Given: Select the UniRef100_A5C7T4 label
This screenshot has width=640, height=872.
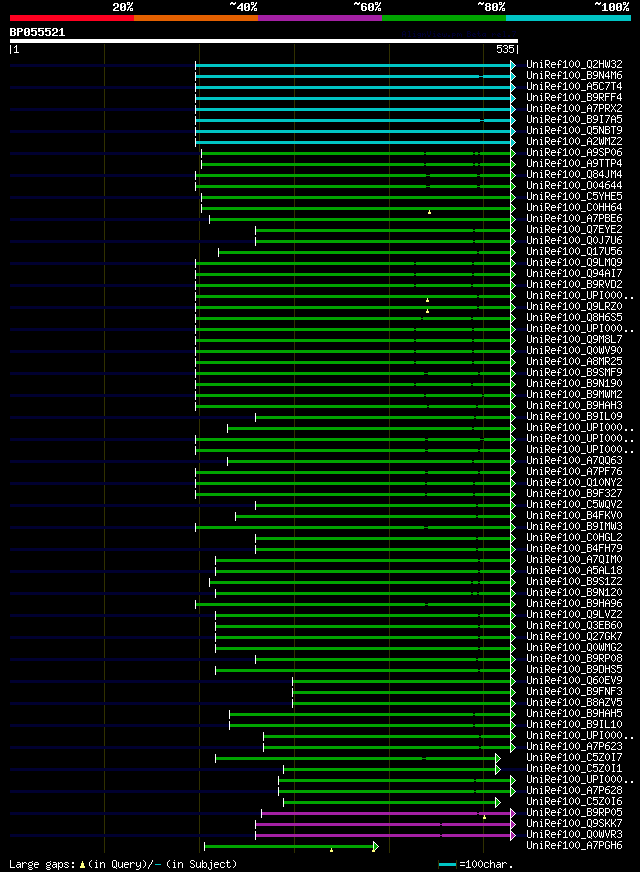Looking at the screenshot, I should click(x=574, y=87).
